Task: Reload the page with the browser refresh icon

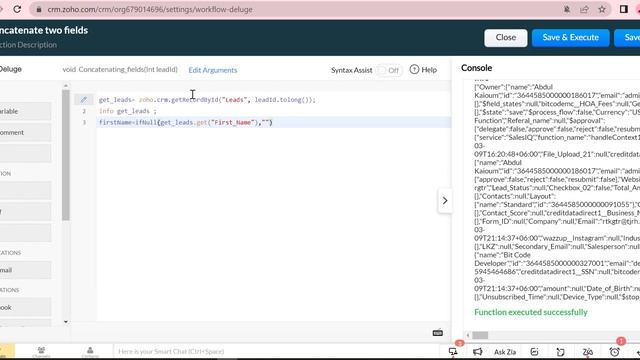Action: 17,9
